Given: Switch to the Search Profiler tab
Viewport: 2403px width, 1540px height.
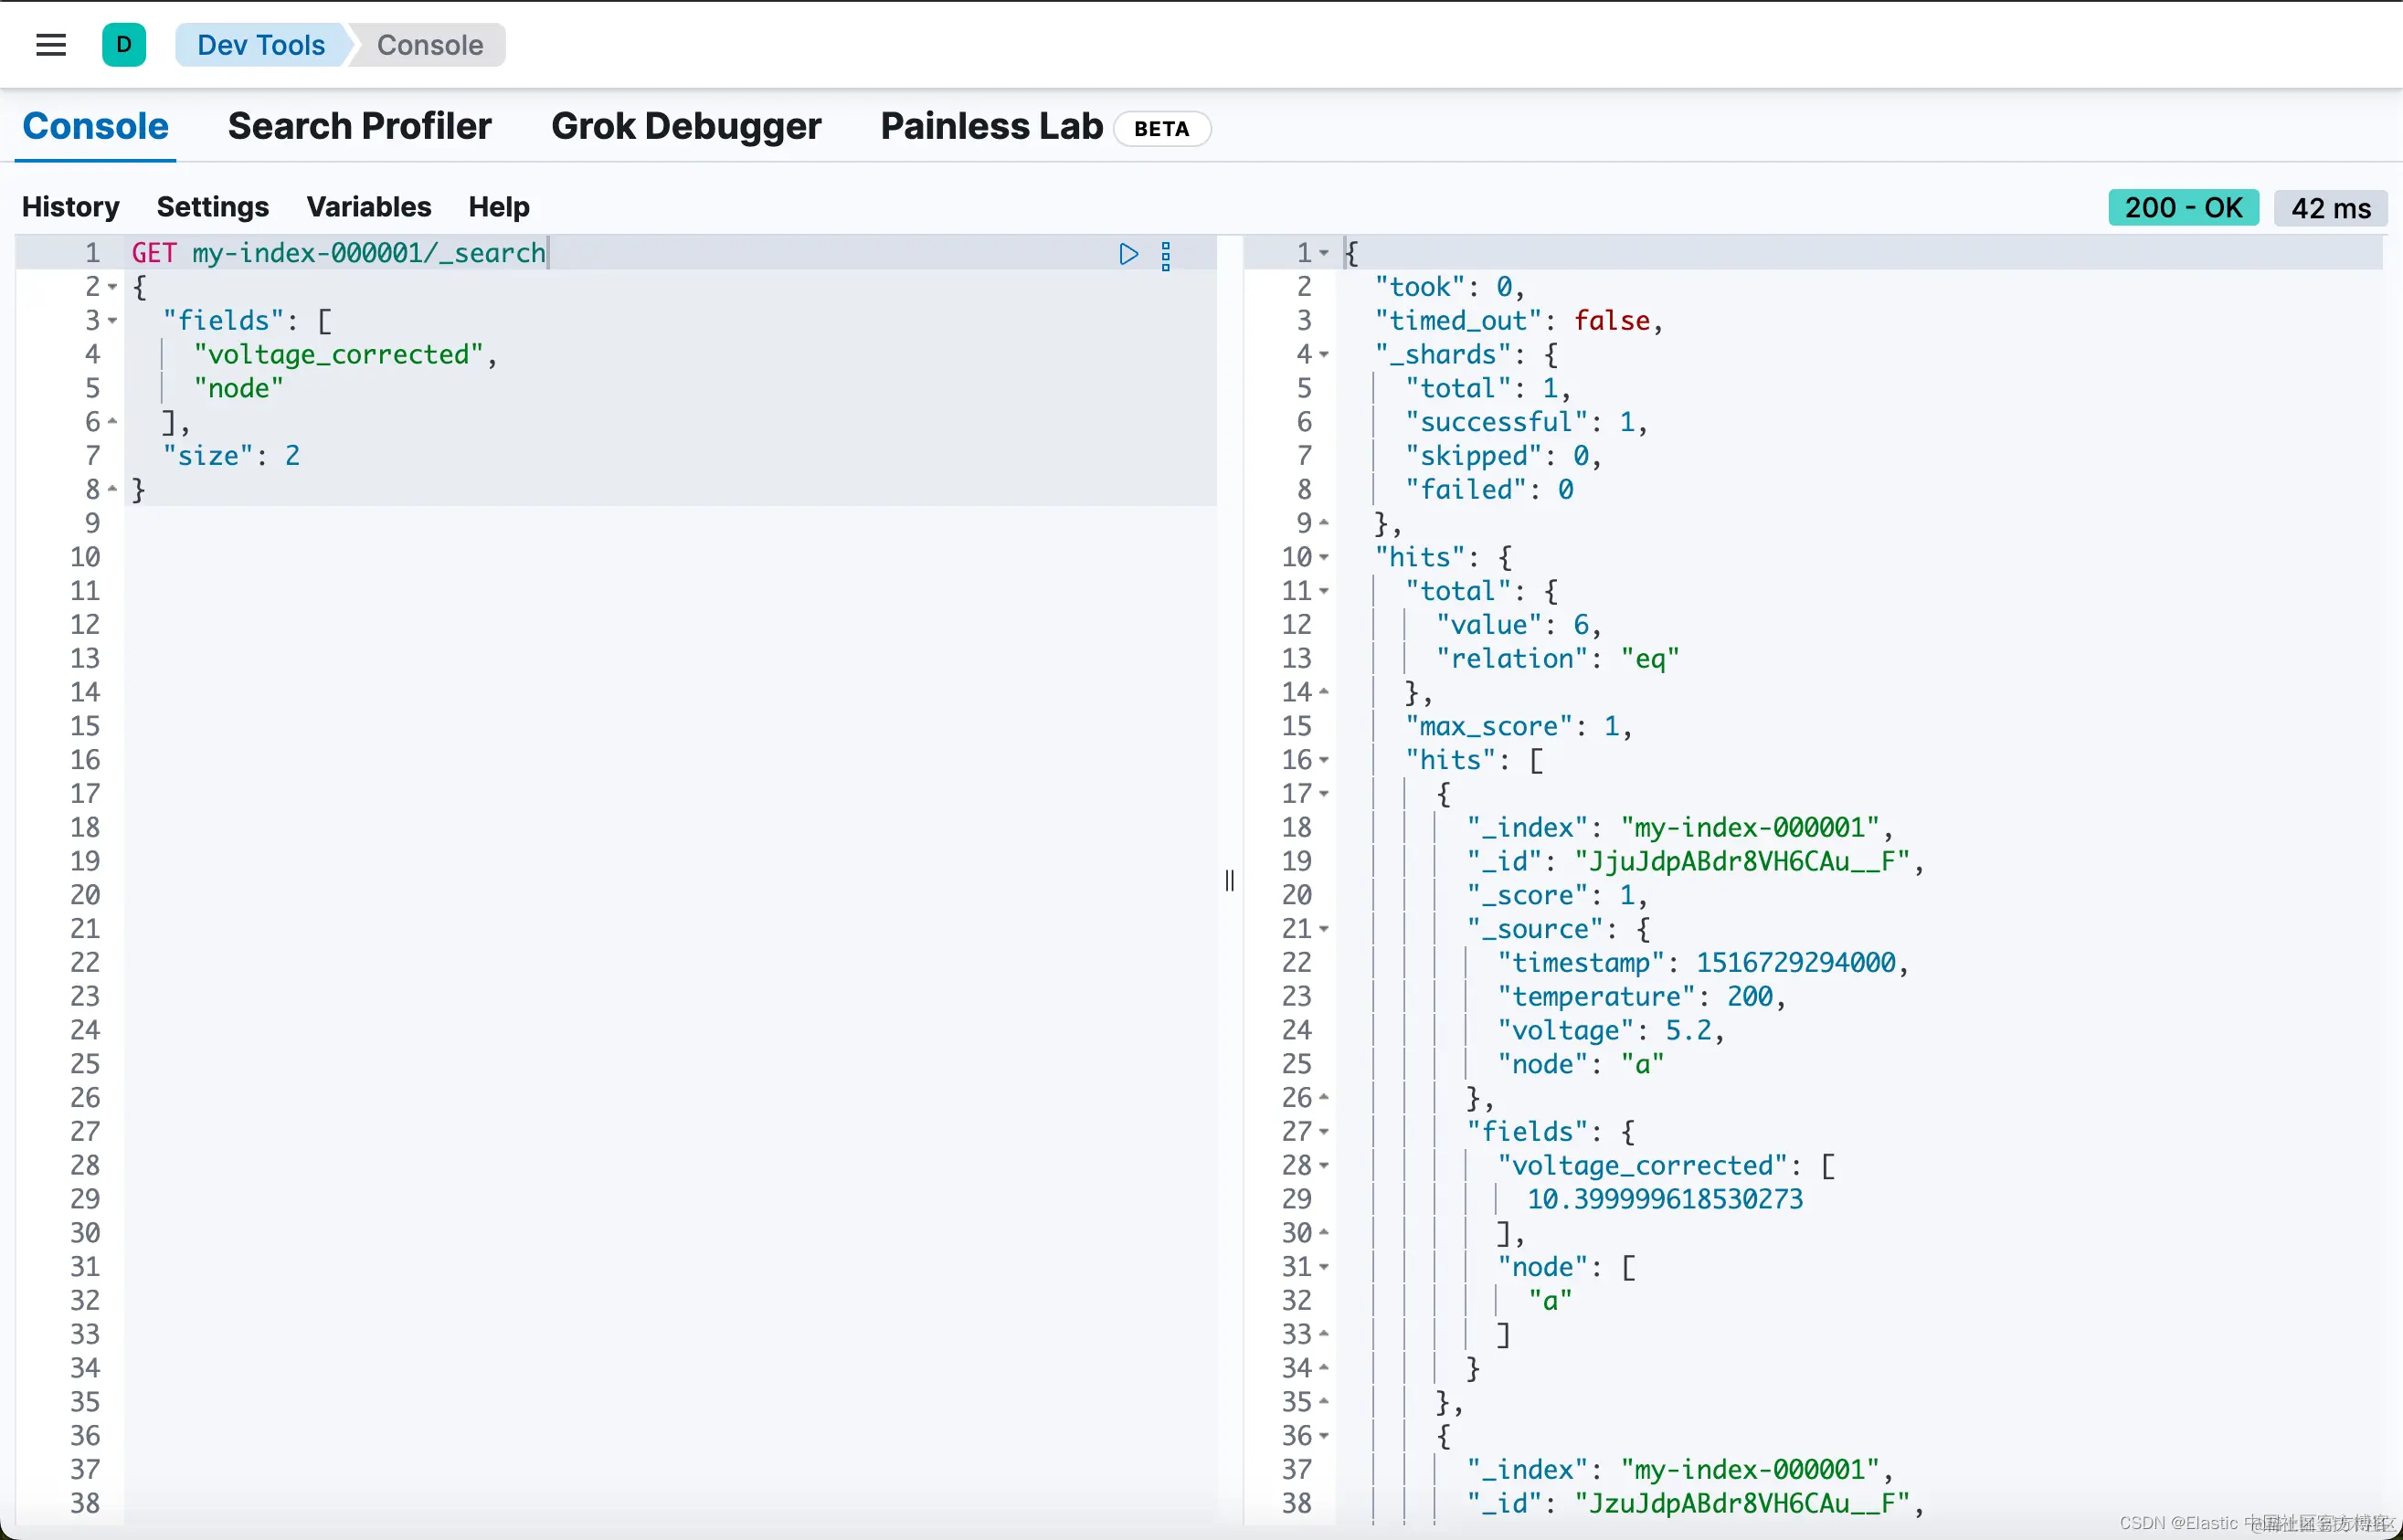Looking at the screenshot, I should point(359,127).
